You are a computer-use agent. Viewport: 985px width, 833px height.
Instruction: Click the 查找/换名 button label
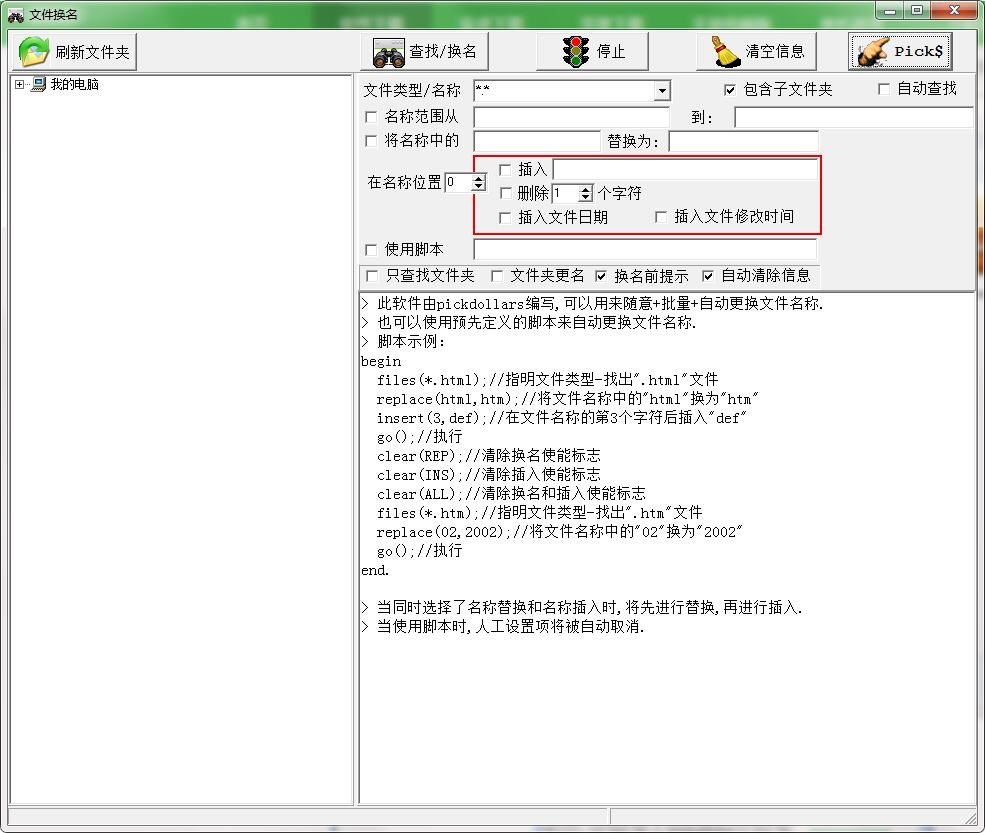tap(443, 52)
